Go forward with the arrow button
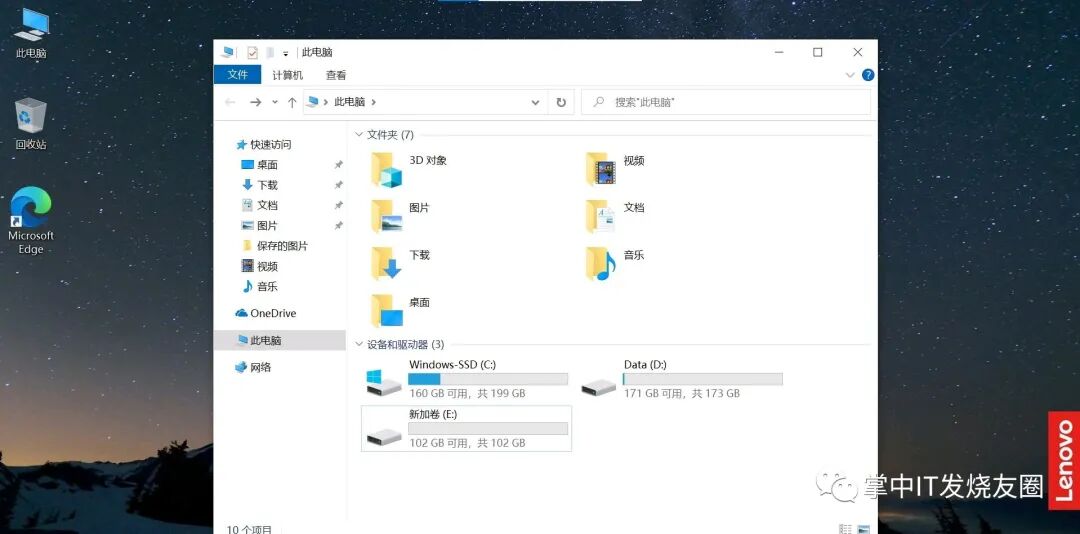Screen dimensions: 1080x534 (x=256, y=102)
